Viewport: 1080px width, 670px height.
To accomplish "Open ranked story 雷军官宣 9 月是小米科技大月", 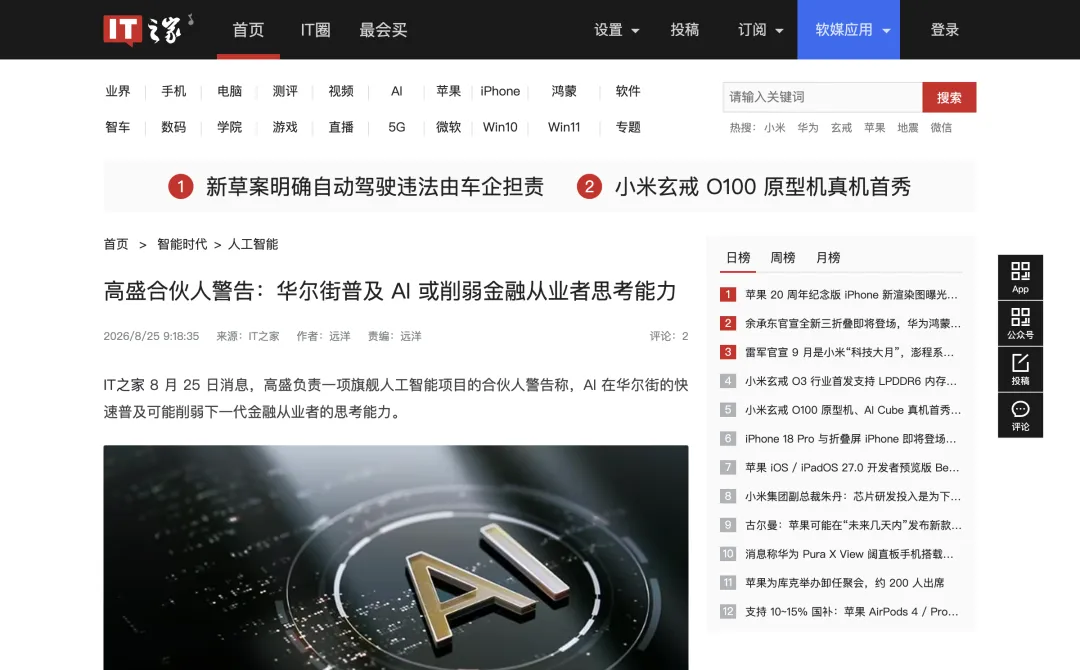I will (x=849, y=352).
